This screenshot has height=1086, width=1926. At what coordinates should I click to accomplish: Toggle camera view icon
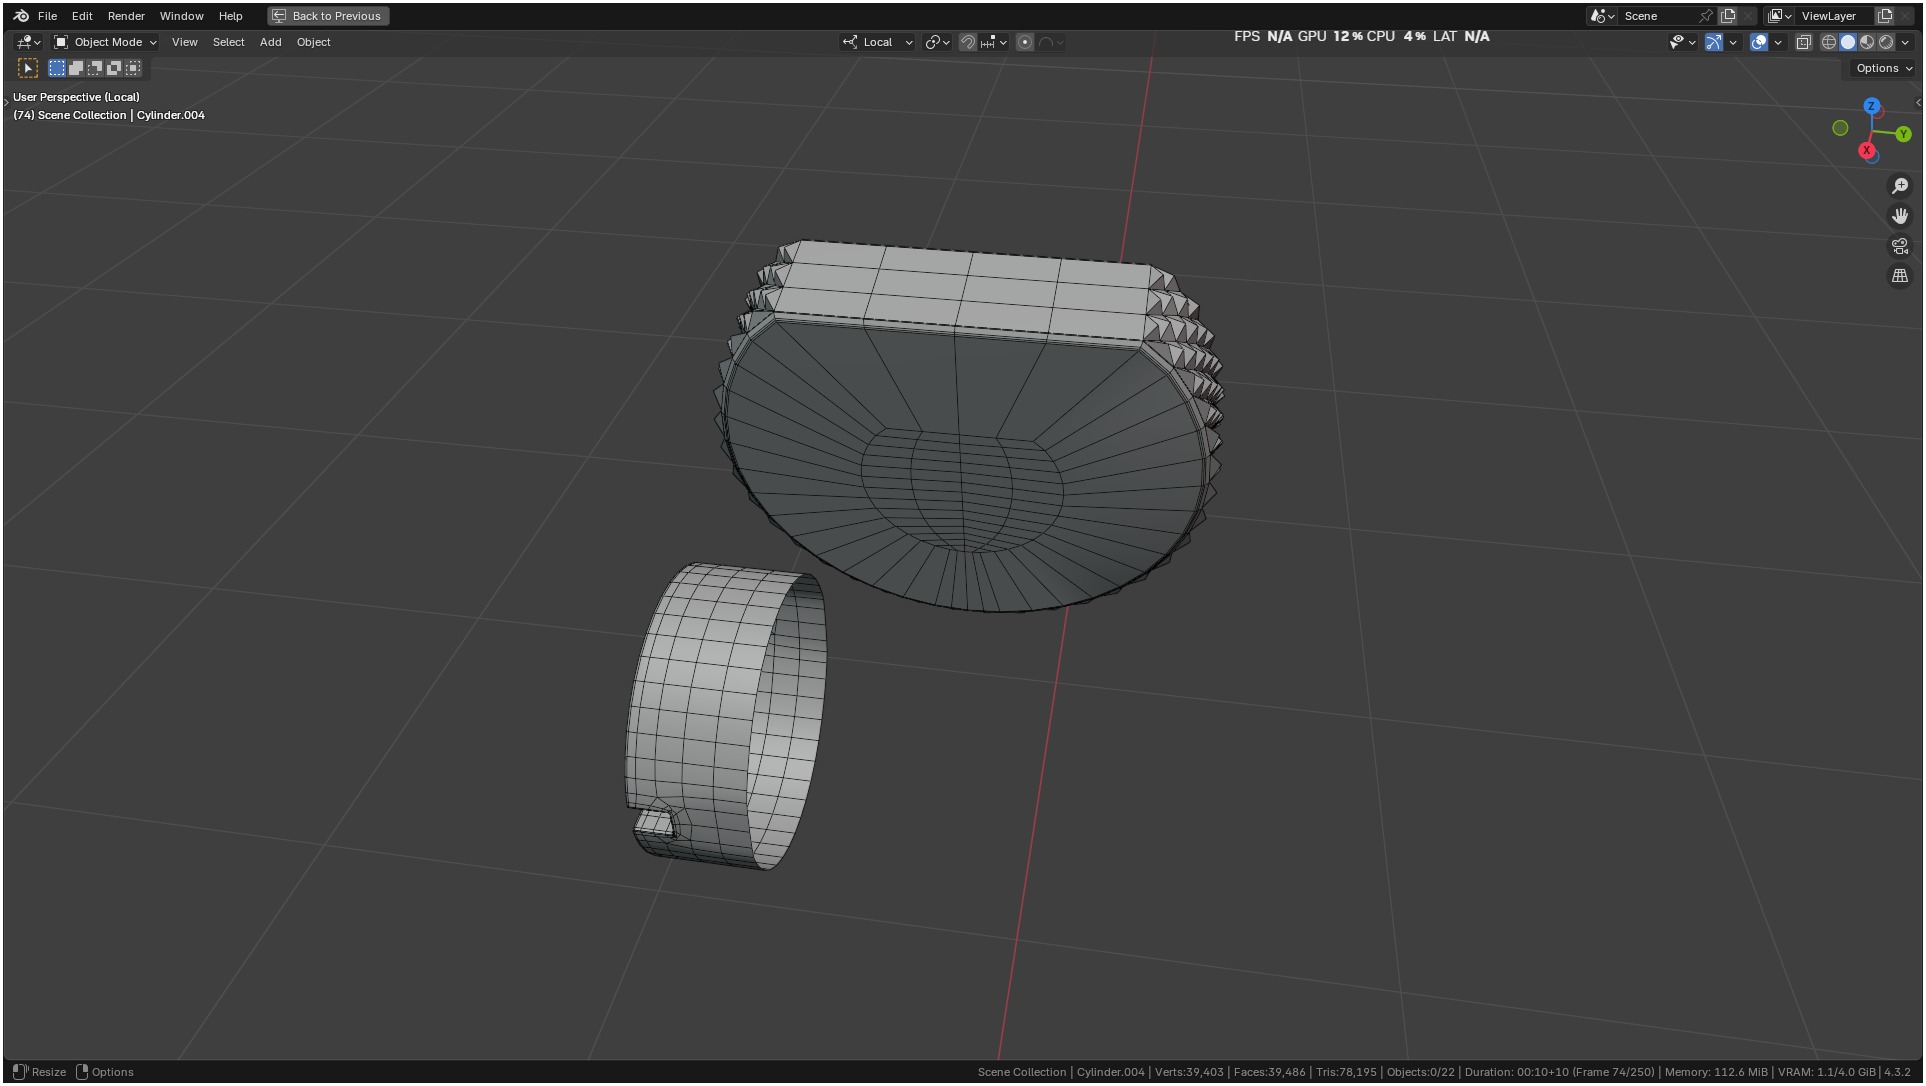1900,246
